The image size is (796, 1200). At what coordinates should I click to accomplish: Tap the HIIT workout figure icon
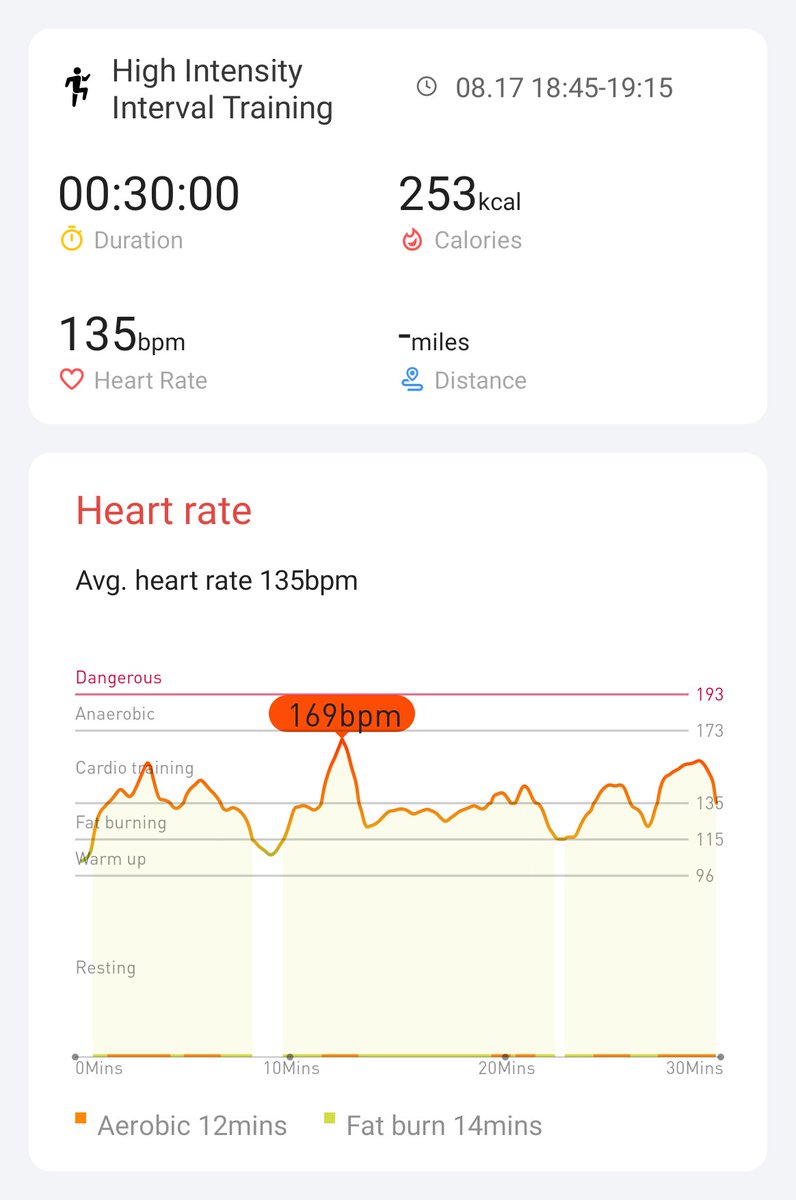click(x=77, y=87)
